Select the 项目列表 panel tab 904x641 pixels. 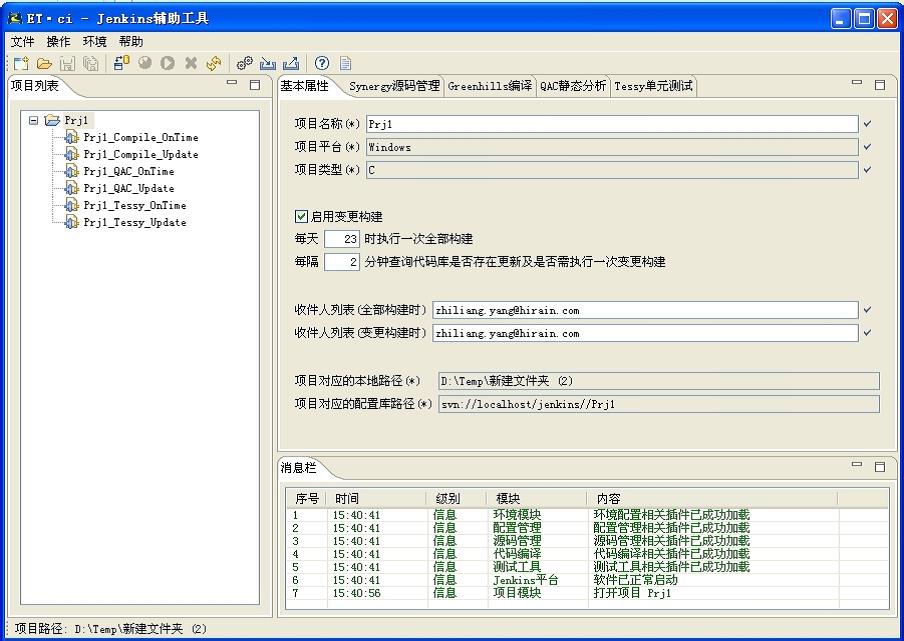pyautogui.click(x=35, y=86)
